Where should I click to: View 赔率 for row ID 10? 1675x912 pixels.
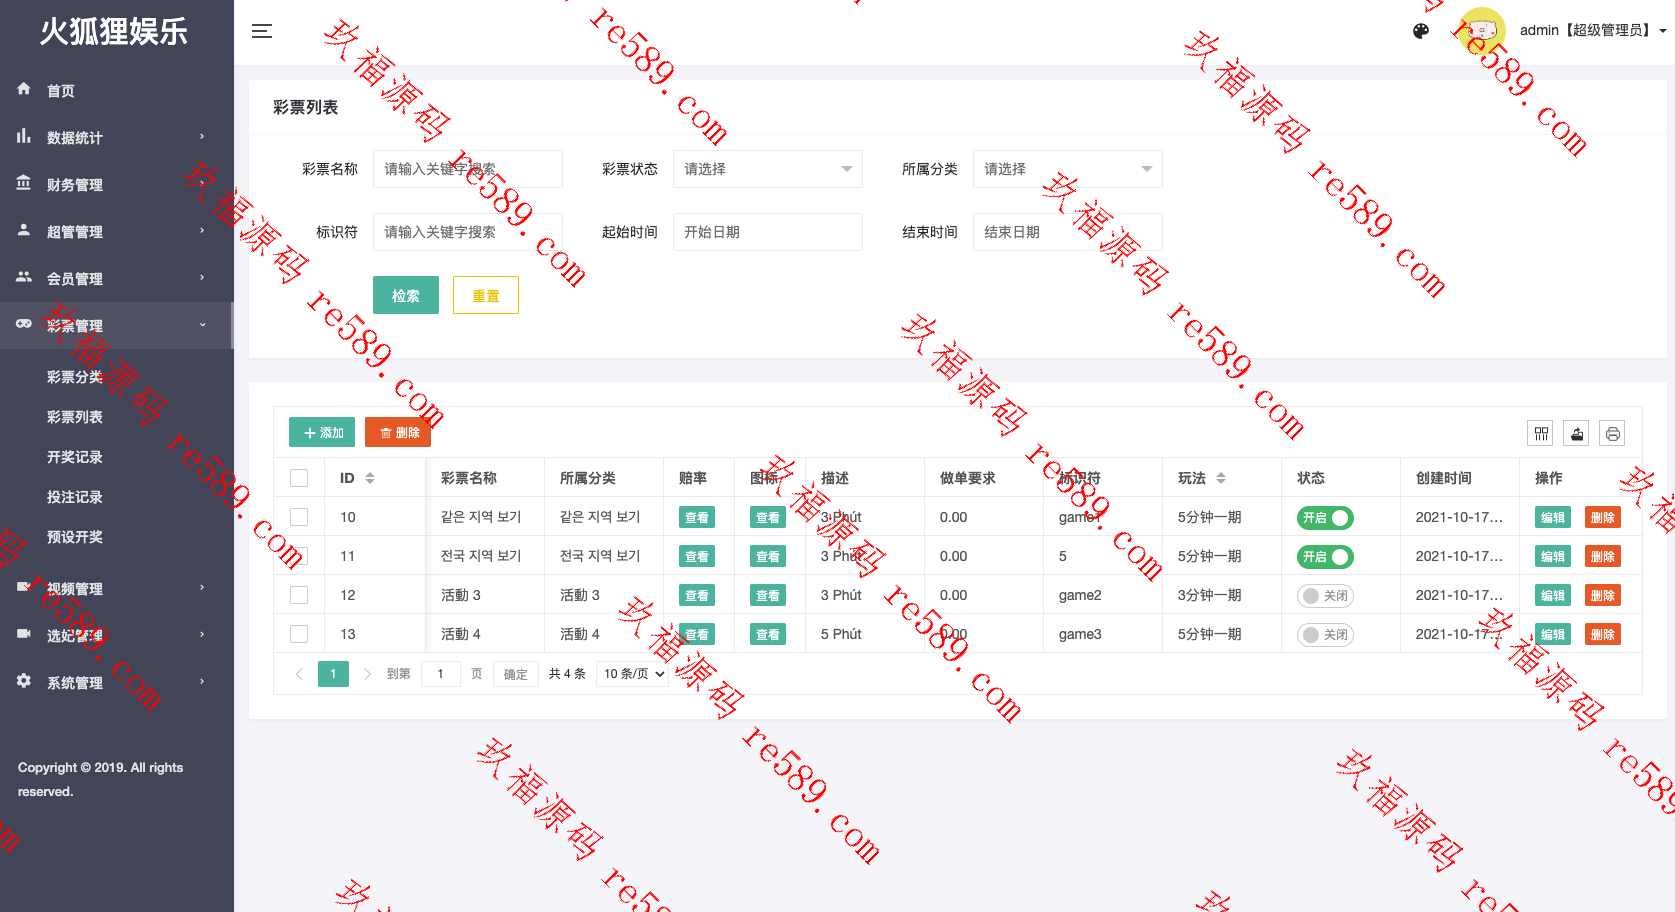tap(697, 517)
